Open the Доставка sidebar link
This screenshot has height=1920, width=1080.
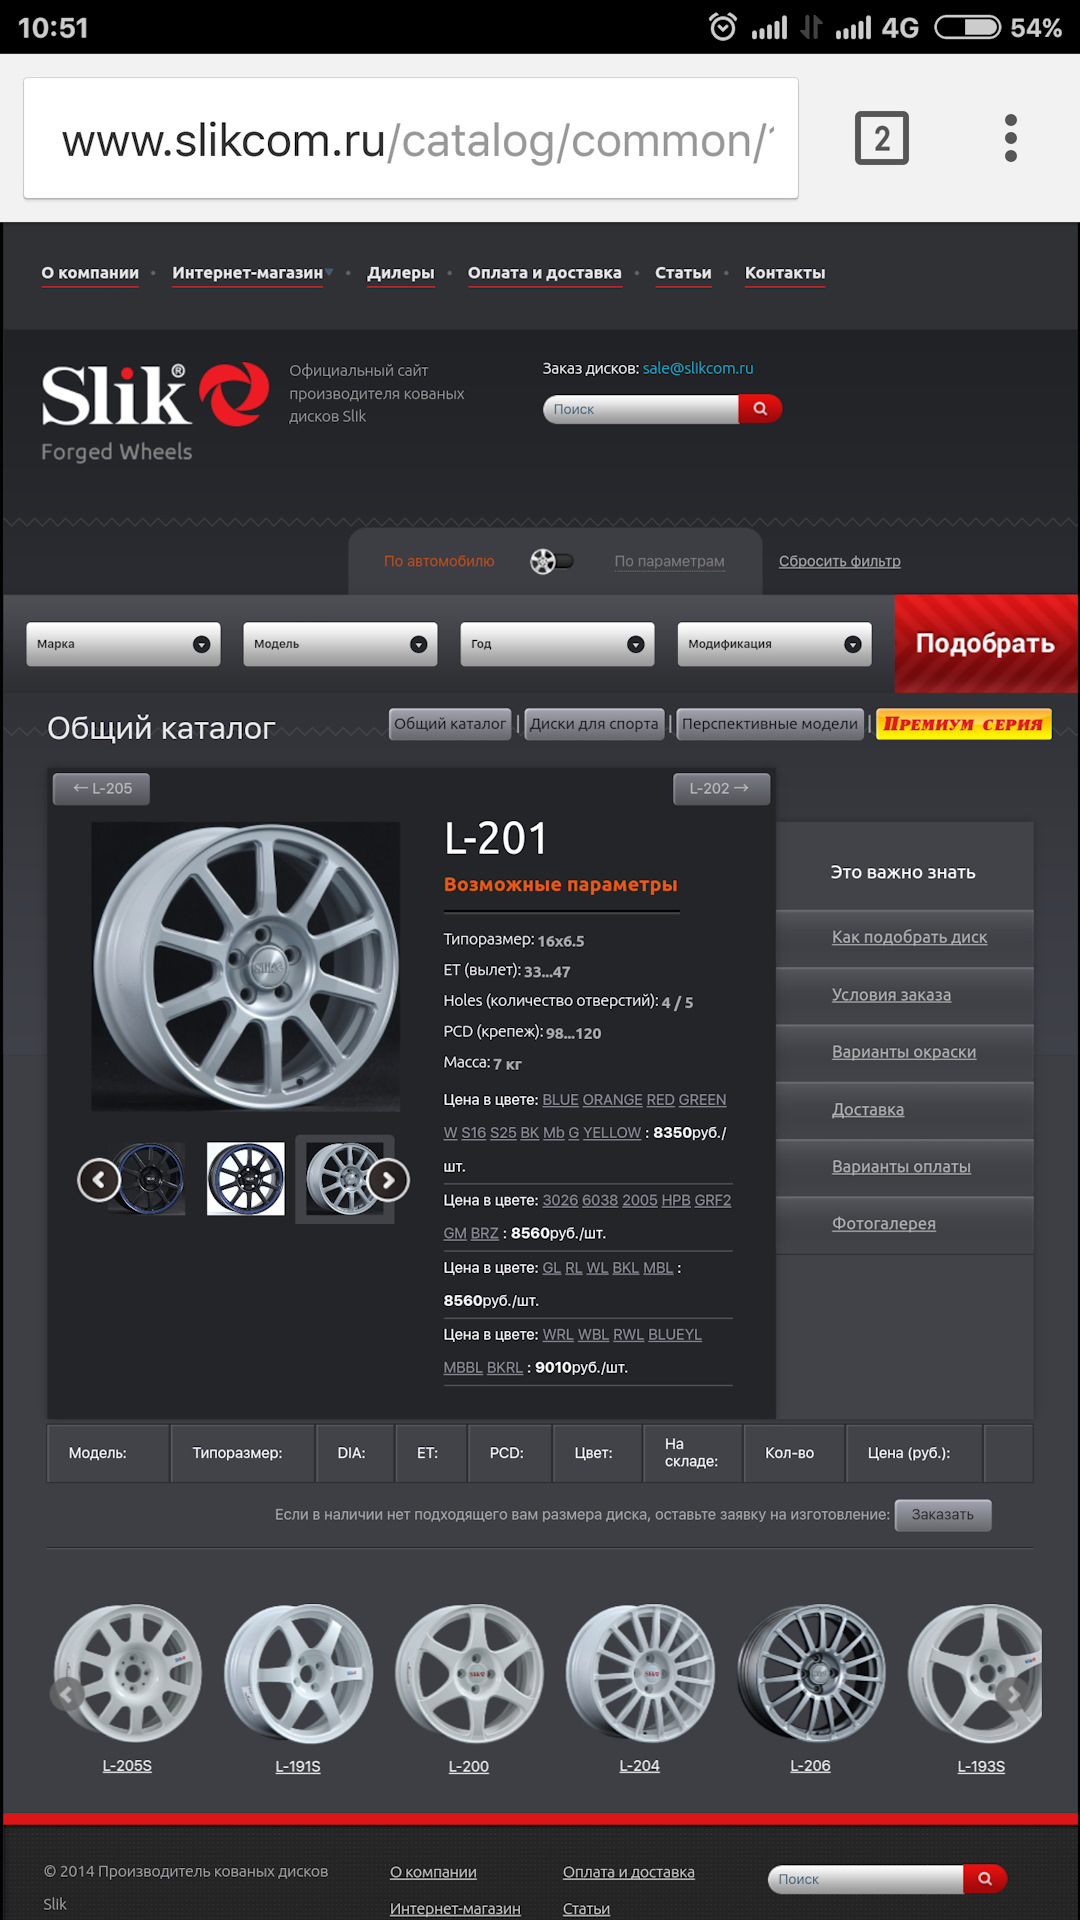[868, 1110]
